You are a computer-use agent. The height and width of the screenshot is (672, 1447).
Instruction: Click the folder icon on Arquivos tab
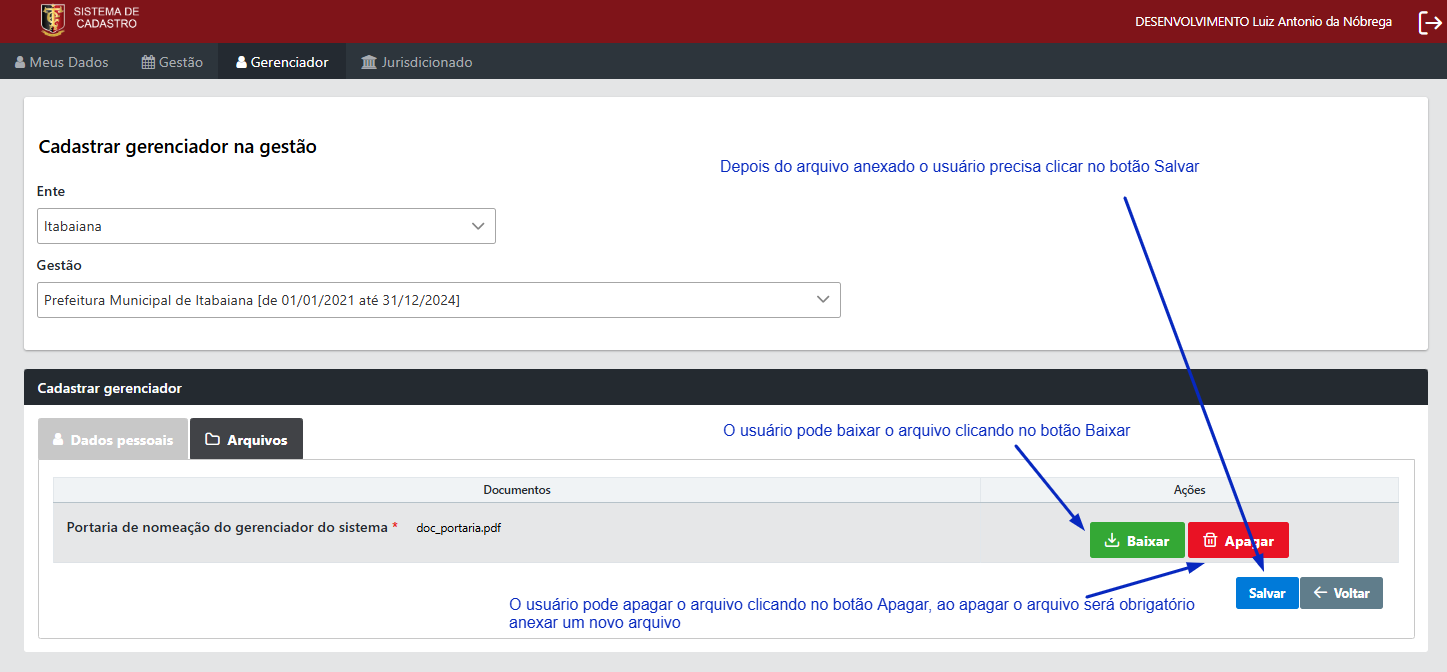(x=212, y=439)
